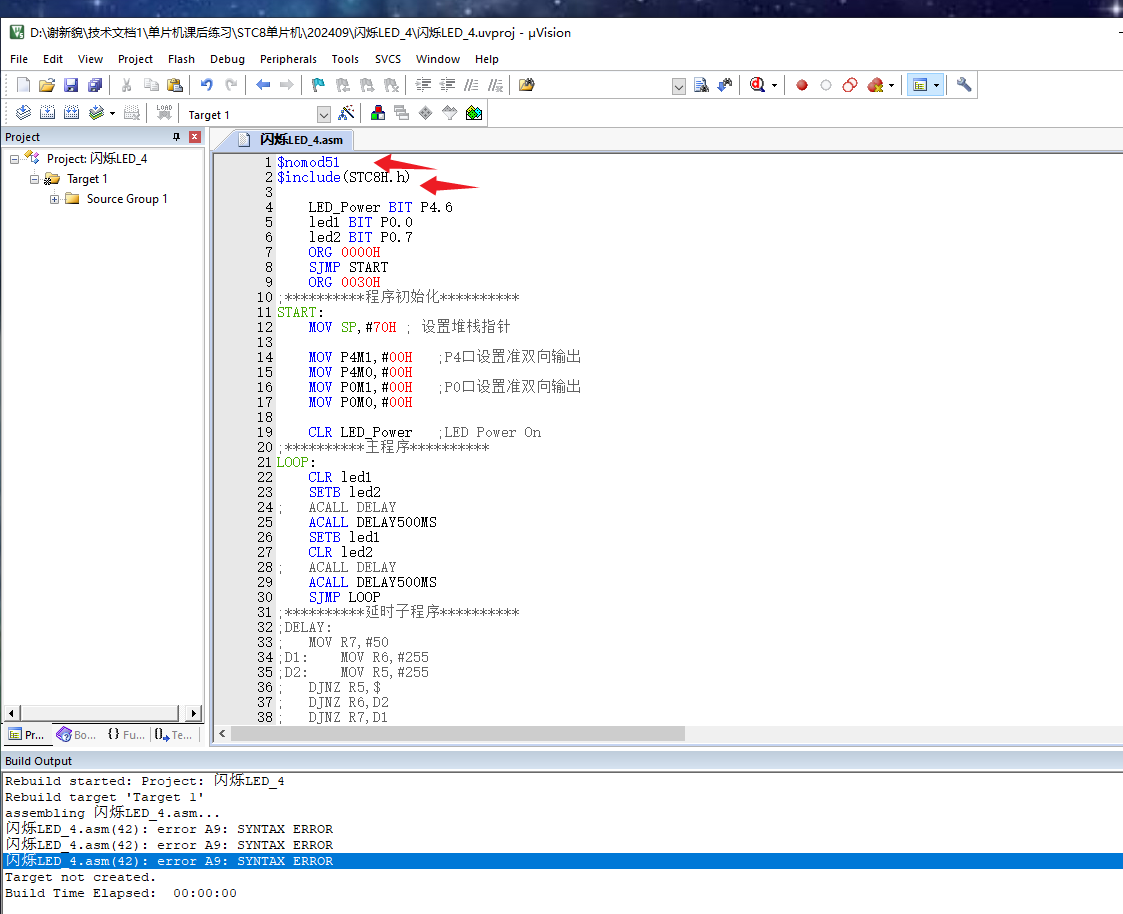The width and height of the screenshot is (1123, 914).
Task: Open the Peripherals menu
Action: click(x=288, y=59)
